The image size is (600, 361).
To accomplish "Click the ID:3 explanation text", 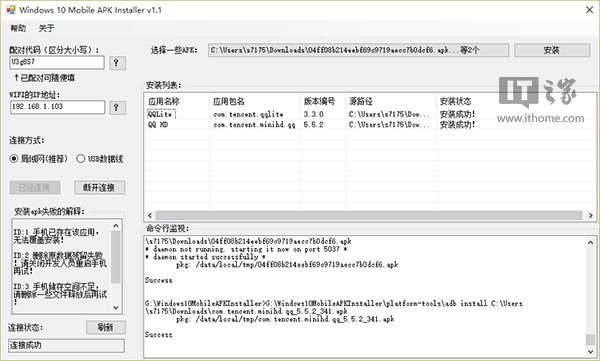I will 60,294.
